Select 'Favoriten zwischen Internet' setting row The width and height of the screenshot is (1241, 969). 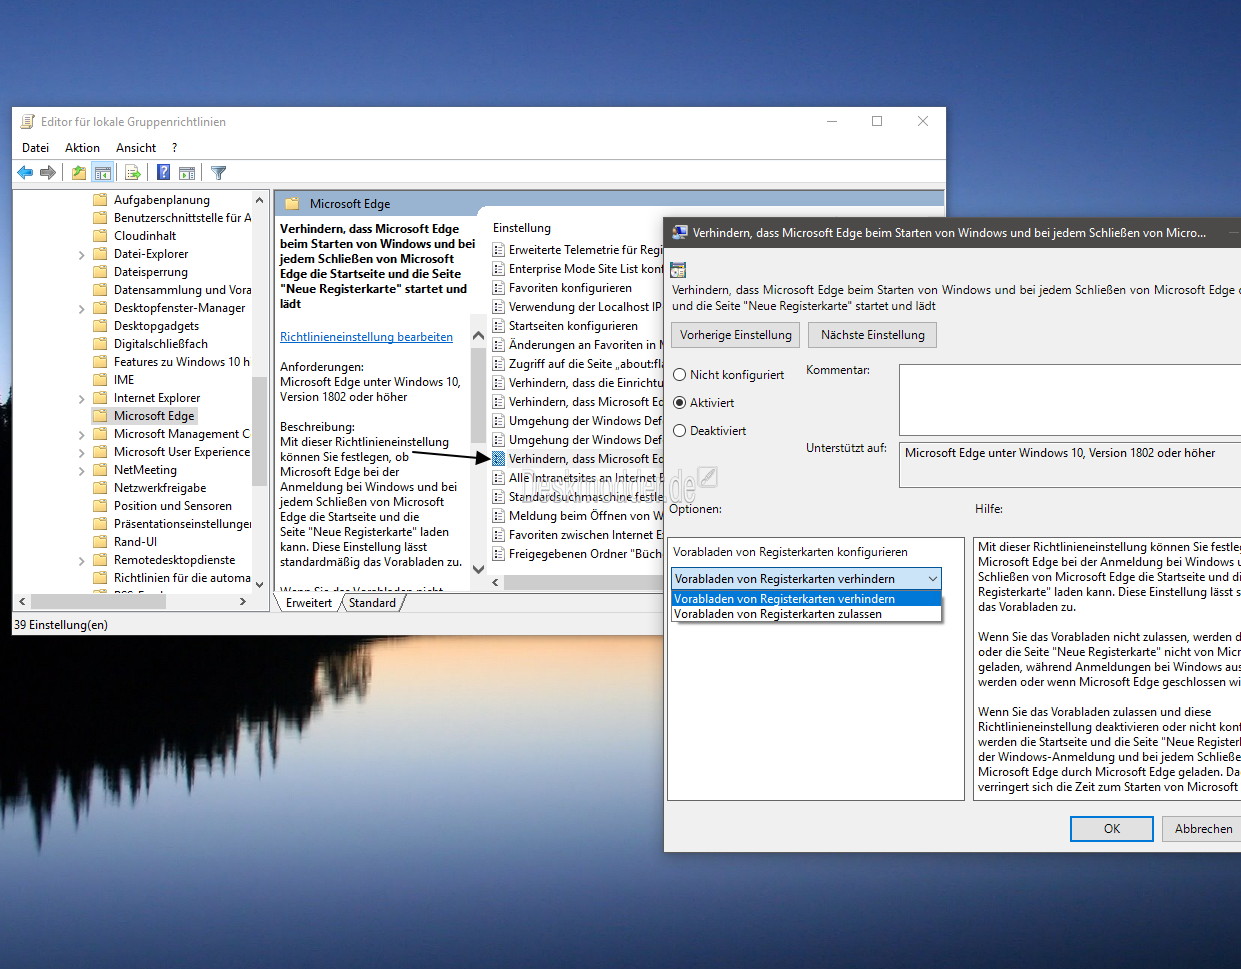[577, 535]
